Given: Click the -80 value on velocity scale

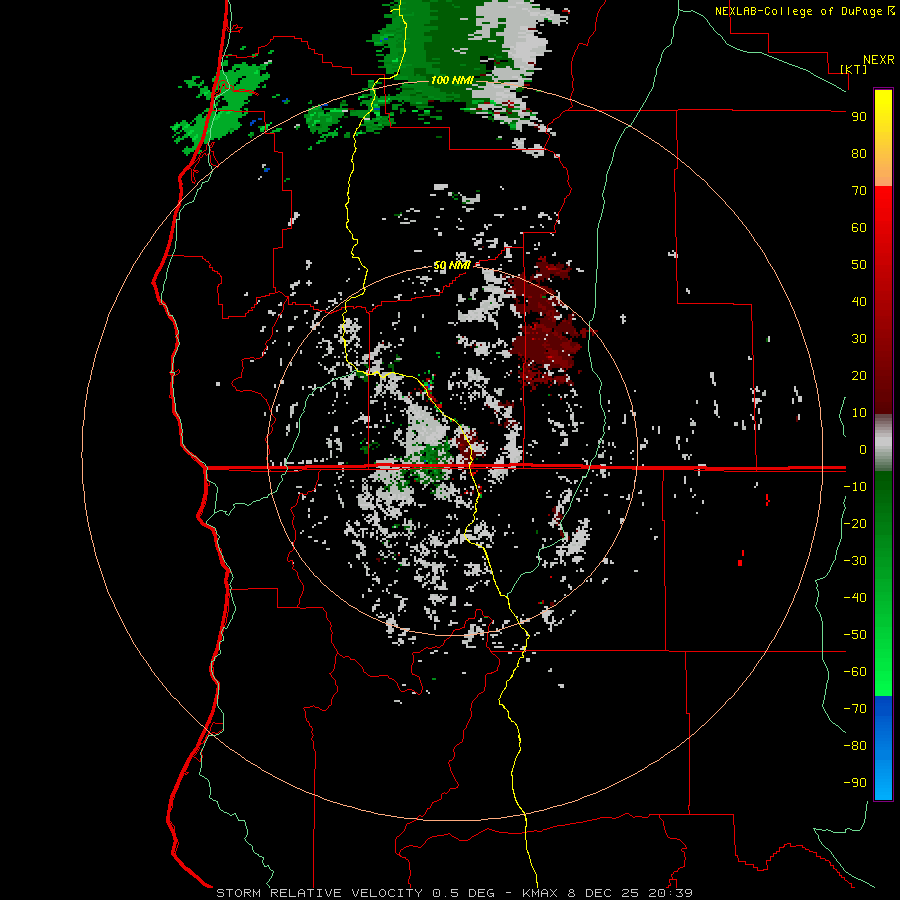Looking at the screenshot, I should (x=855, y=746).
